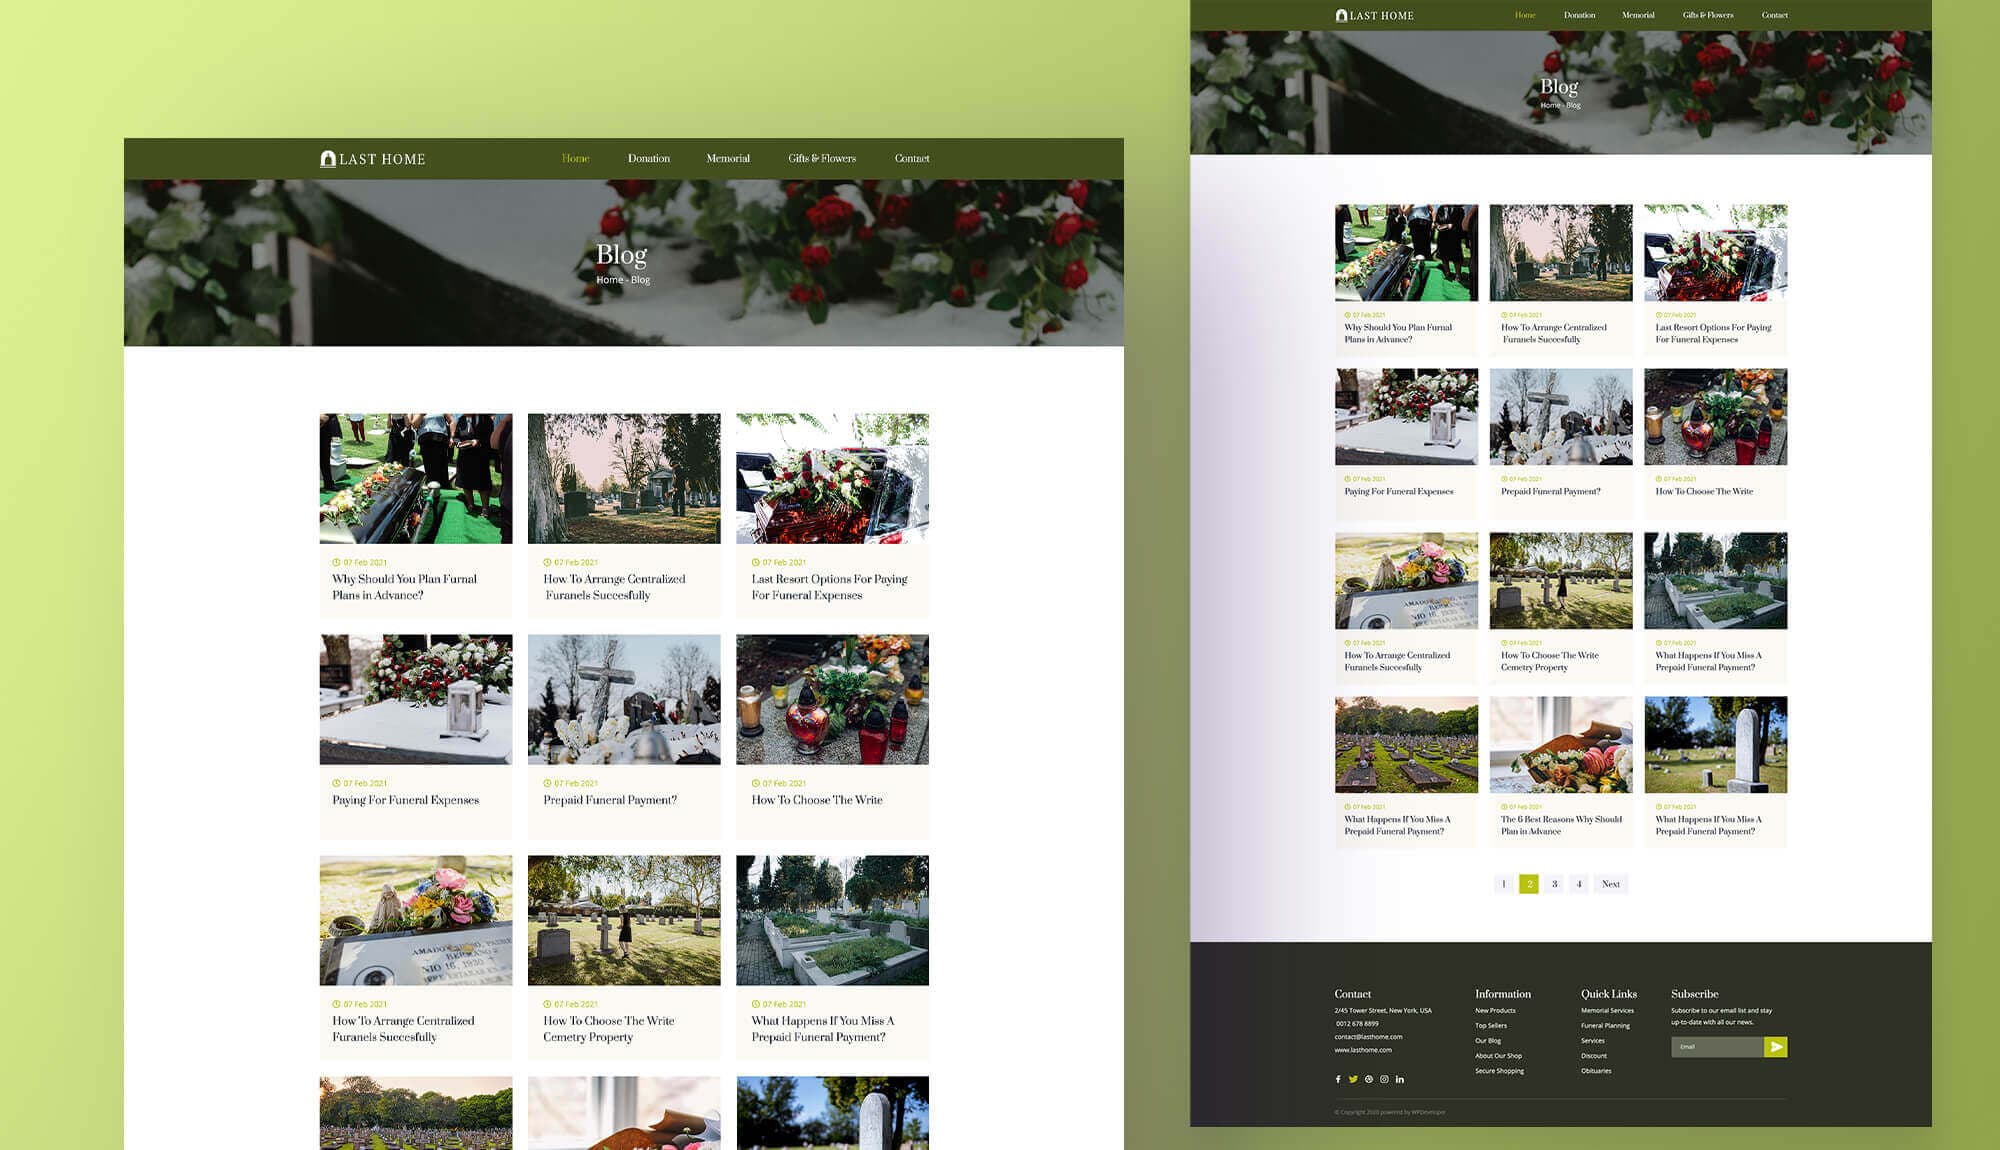The image size is (2000, 1150).
Task: Open the 'Prepaid Funeral Payment?' post title on the left
Action: [x=610, y=800]
